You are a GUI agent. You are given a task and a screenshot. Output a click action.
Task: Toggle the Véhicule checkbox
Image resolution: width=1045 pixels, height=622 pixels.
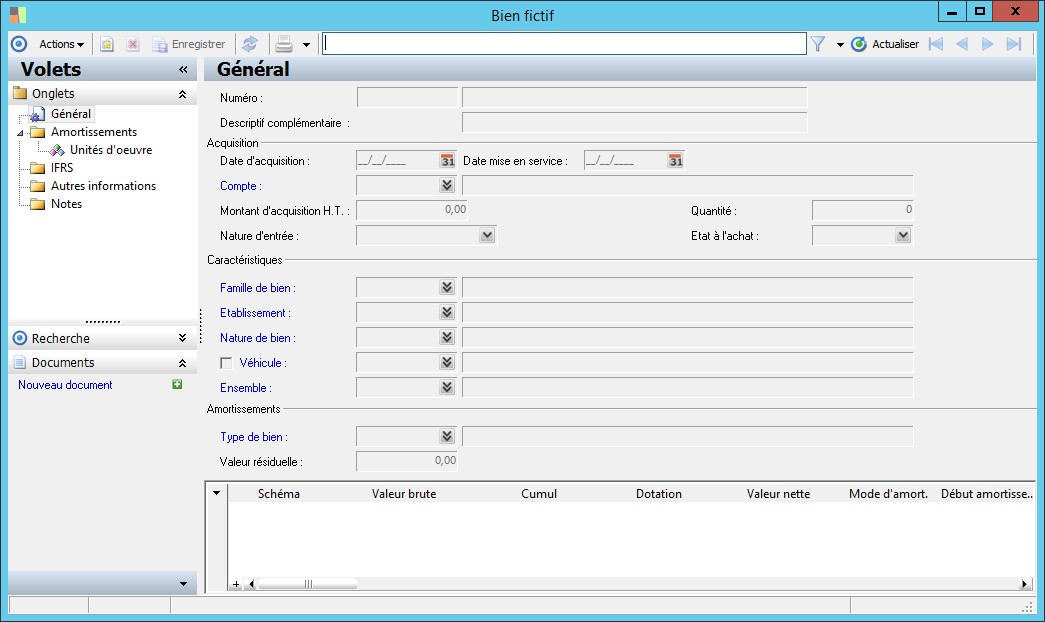coord(226,363)
